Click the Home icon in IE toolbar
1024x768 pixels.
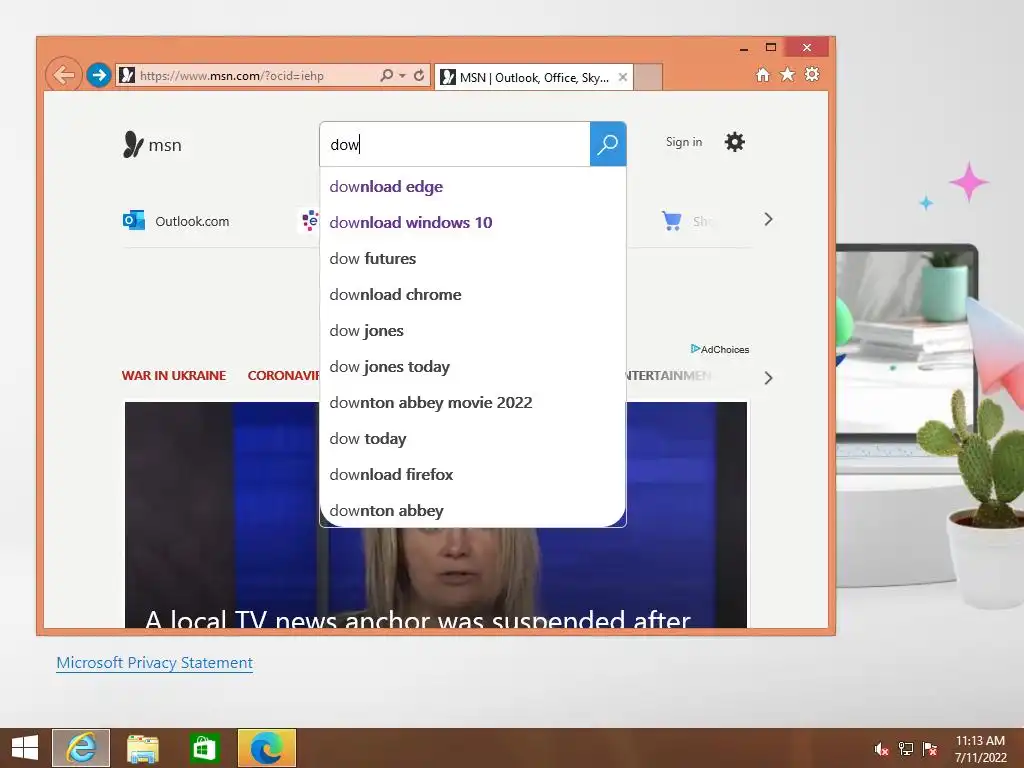pyautogui.click(x=763, y=74)
